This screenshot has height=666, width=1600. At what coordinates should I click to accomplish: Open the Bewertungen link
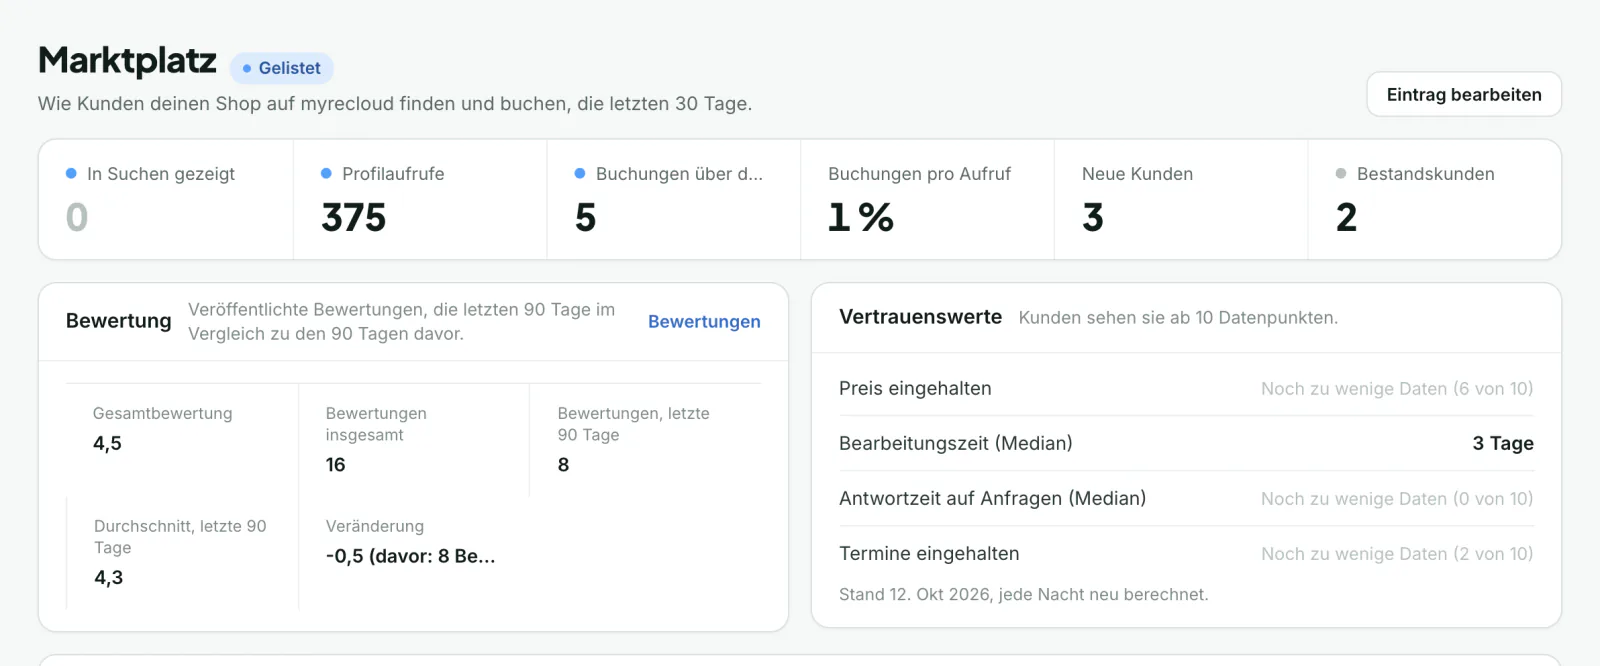(x=704, y=321)
